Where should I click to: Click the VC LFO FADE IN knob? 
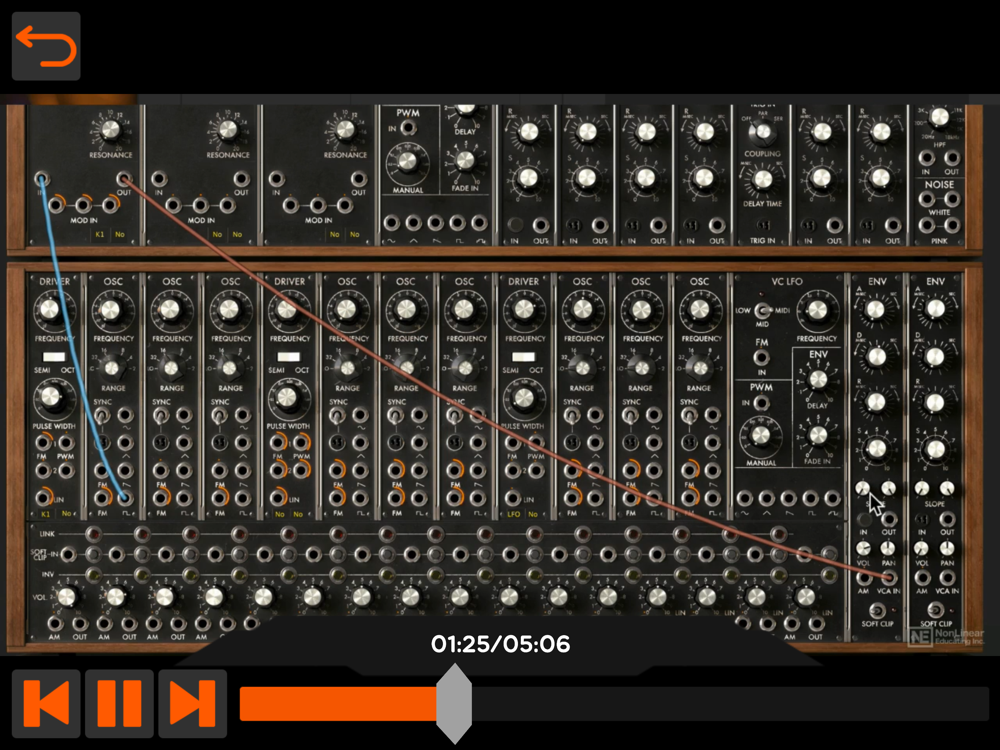point(818,436)
